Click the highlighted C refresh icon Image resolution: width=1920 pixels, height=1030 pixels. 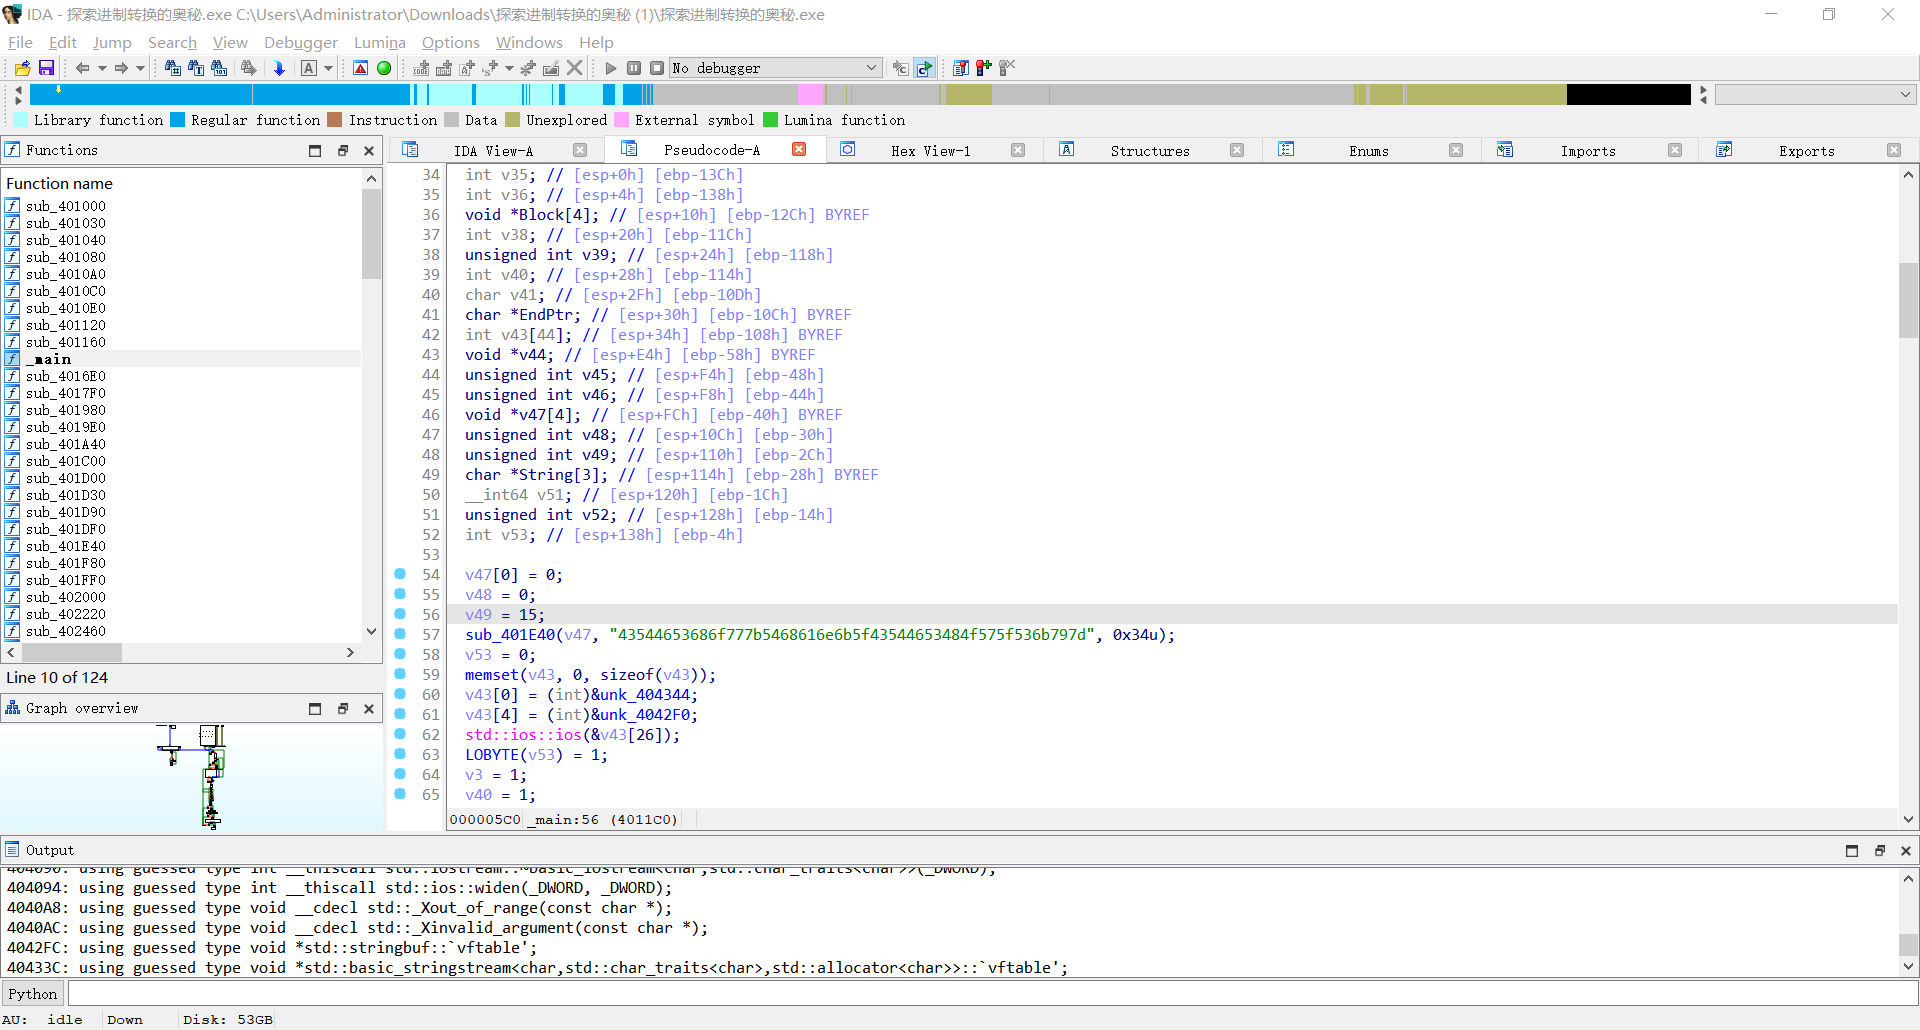click(x=925, y=68)
